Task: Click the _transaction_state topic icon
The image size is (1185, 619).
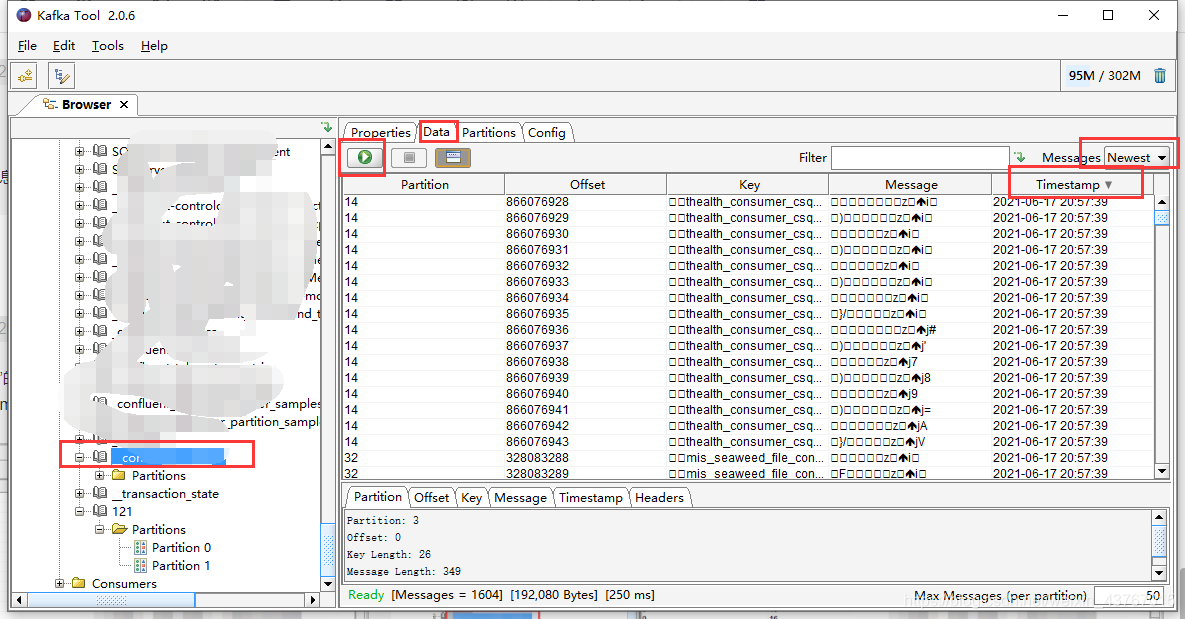Action: [100, 494]
